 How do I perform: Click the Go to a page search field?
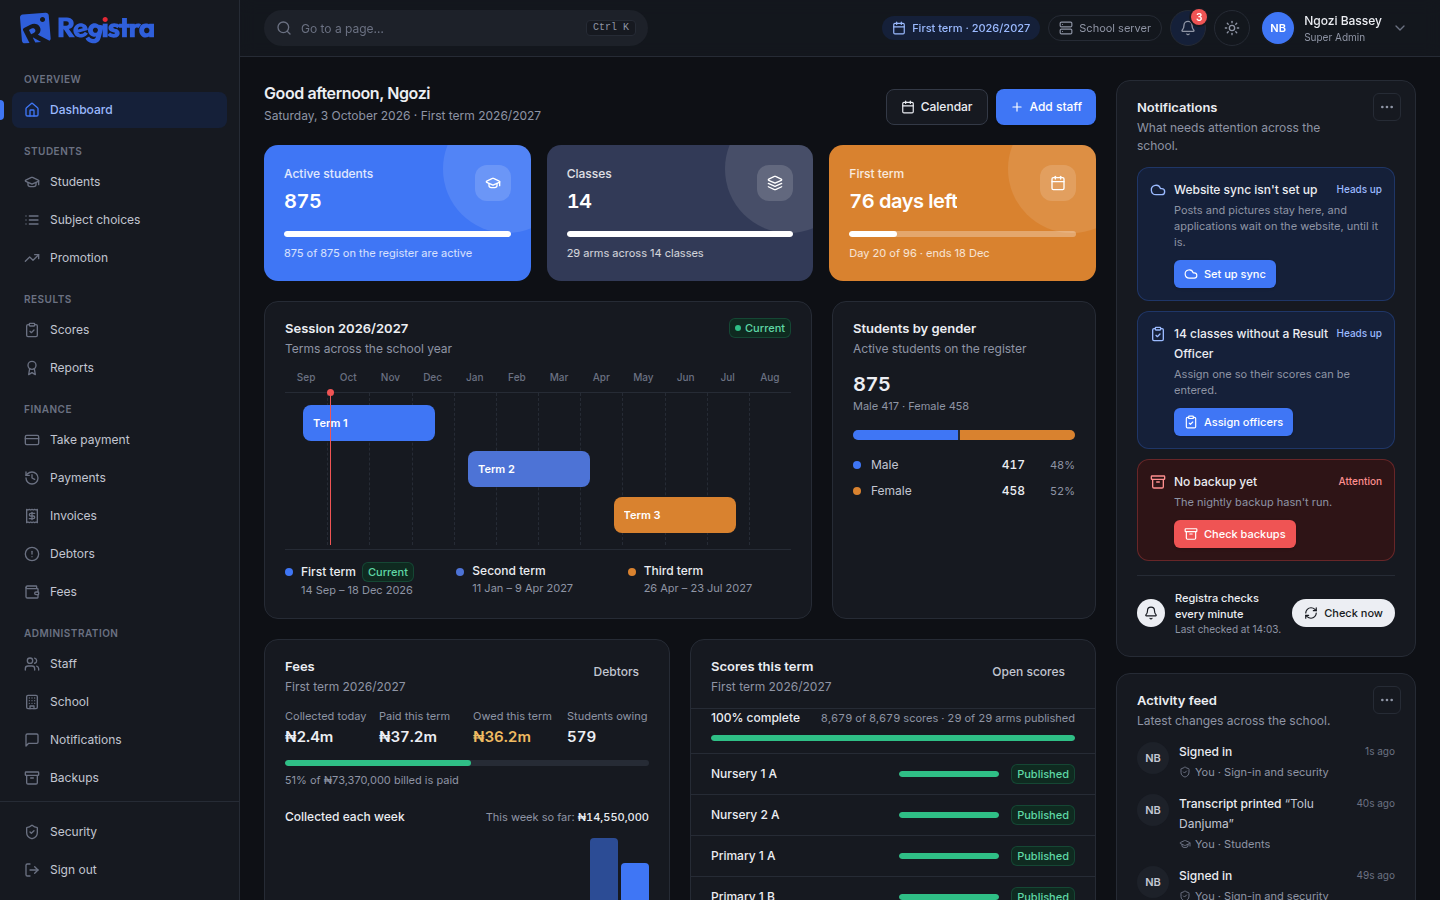(x=456, y=28)
